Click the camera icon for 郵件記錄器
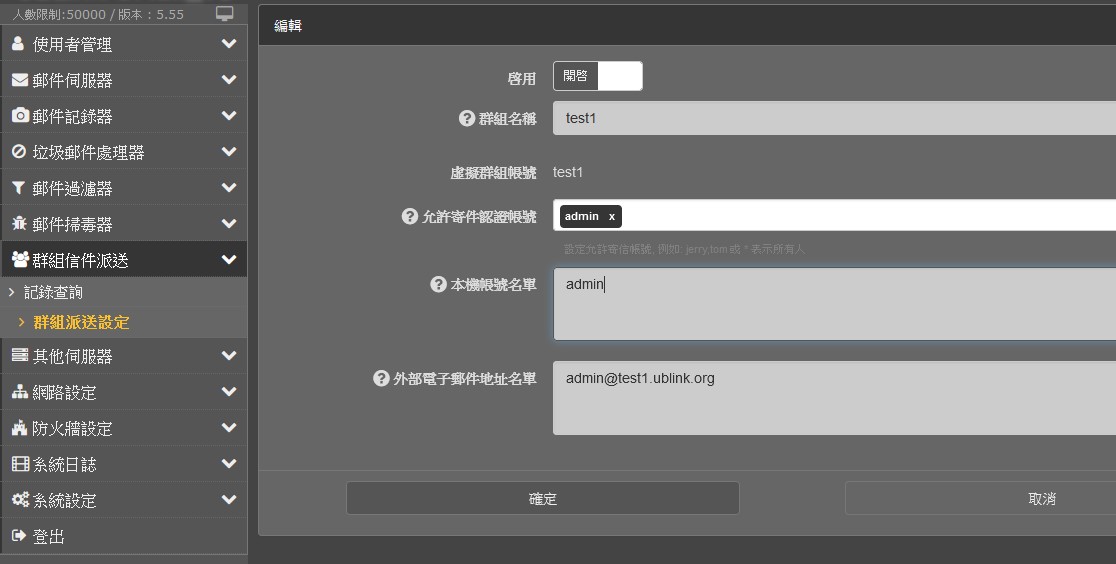Viewport: 1116px width, 564px height. coord(19,116)
